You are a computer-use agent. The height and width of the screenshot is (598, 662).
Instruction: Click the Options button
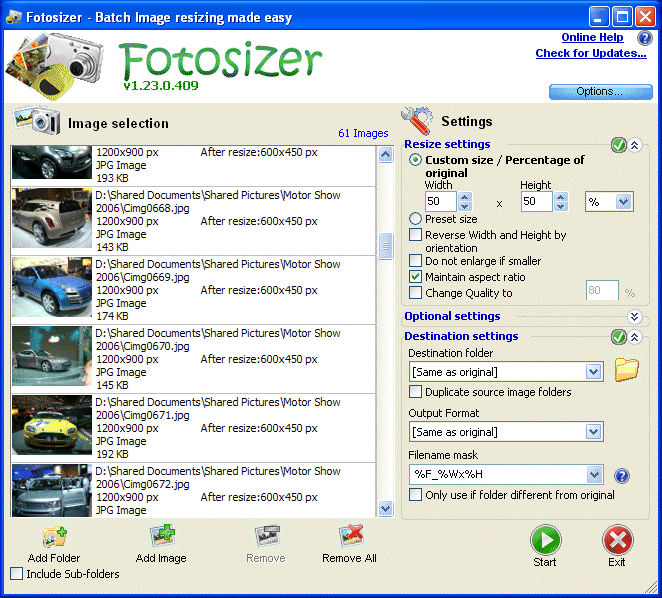pos(599,92)
